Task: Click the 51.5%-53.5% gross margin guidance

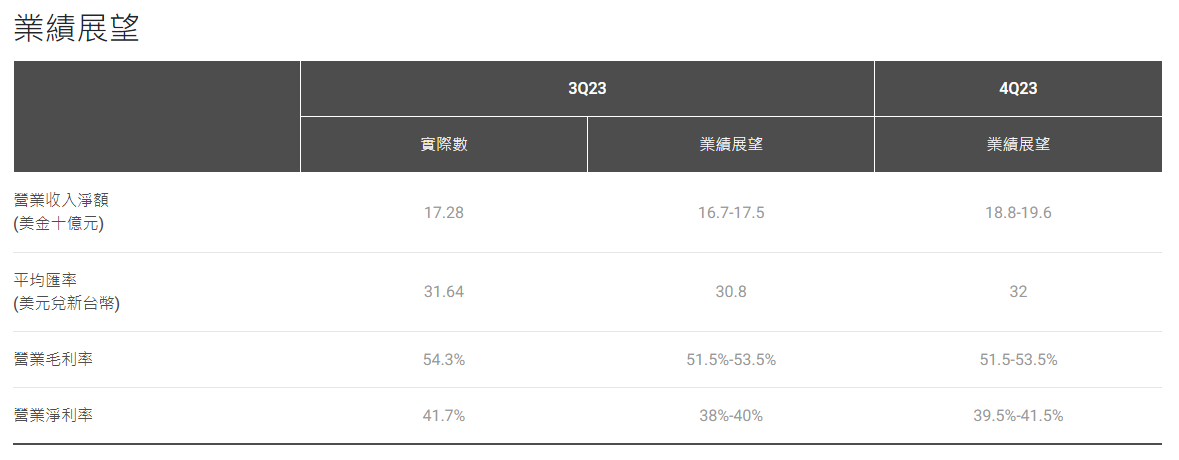Action: click(x=731, y=360)
